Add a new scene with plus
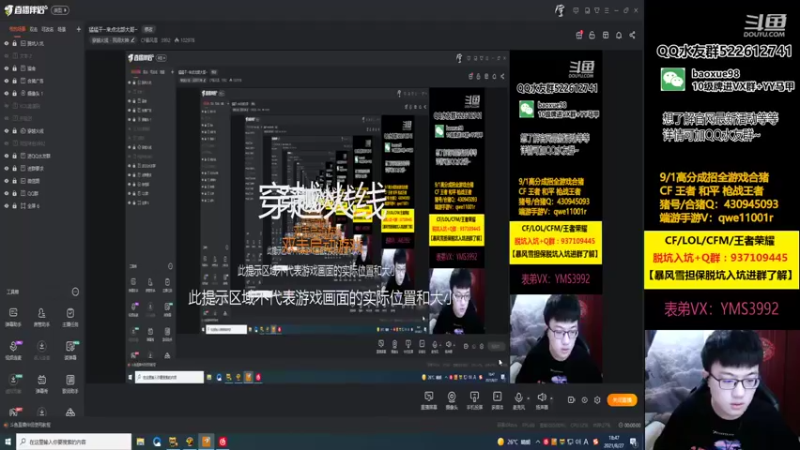 79,30
